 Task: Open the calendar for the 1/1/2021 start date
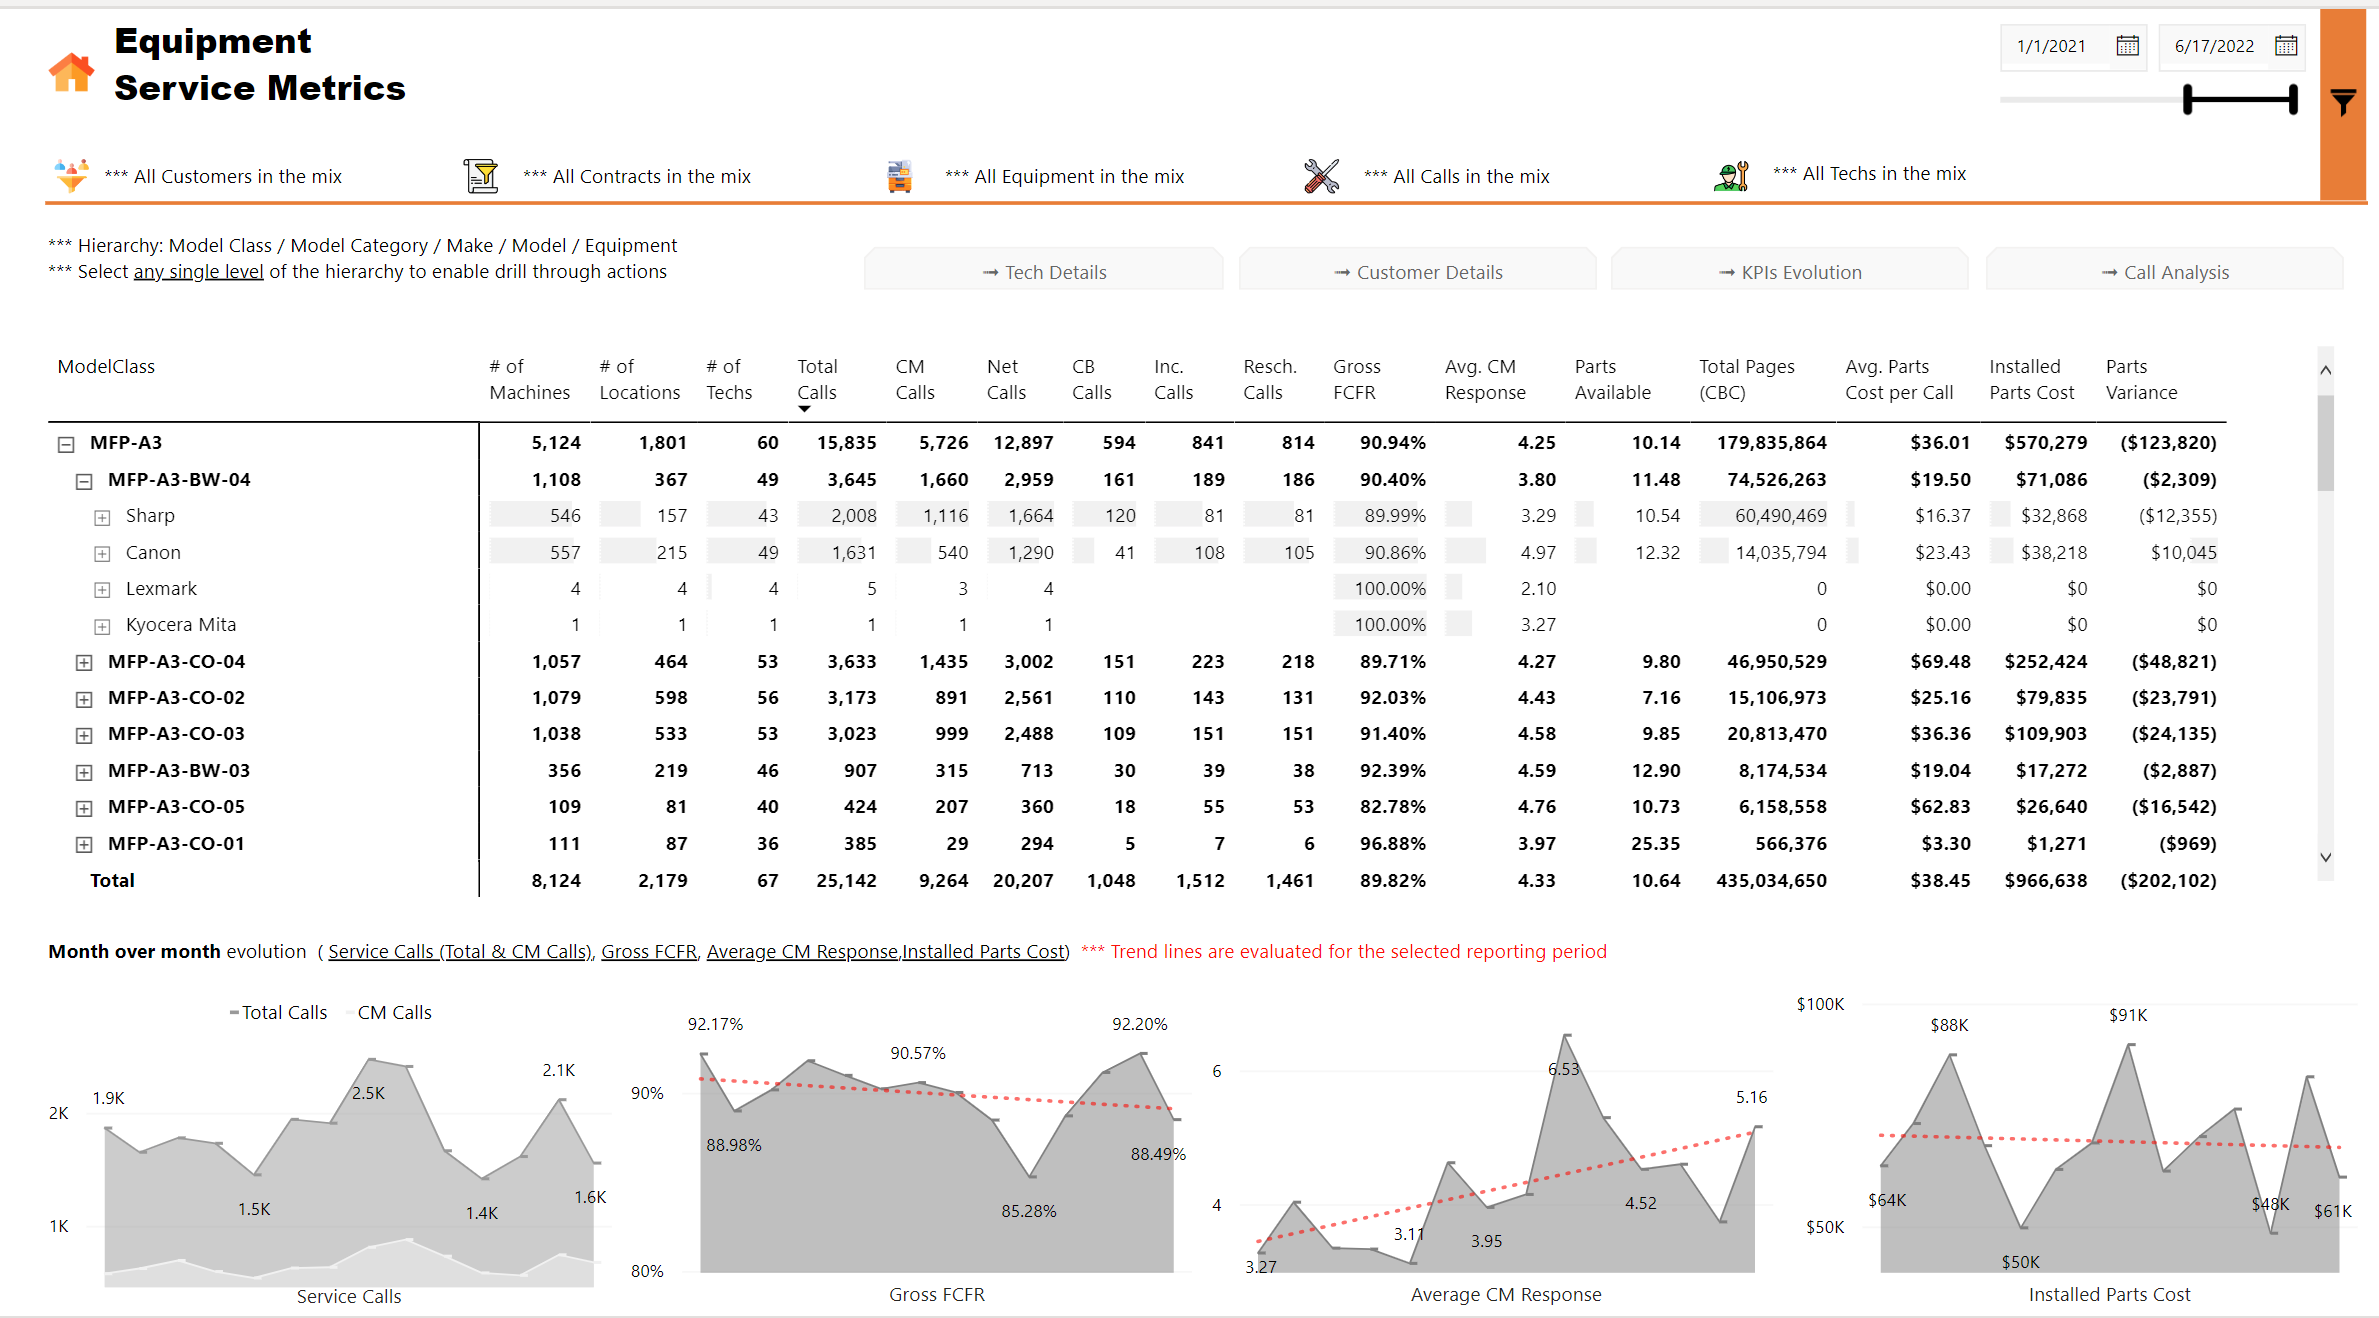2126,44
